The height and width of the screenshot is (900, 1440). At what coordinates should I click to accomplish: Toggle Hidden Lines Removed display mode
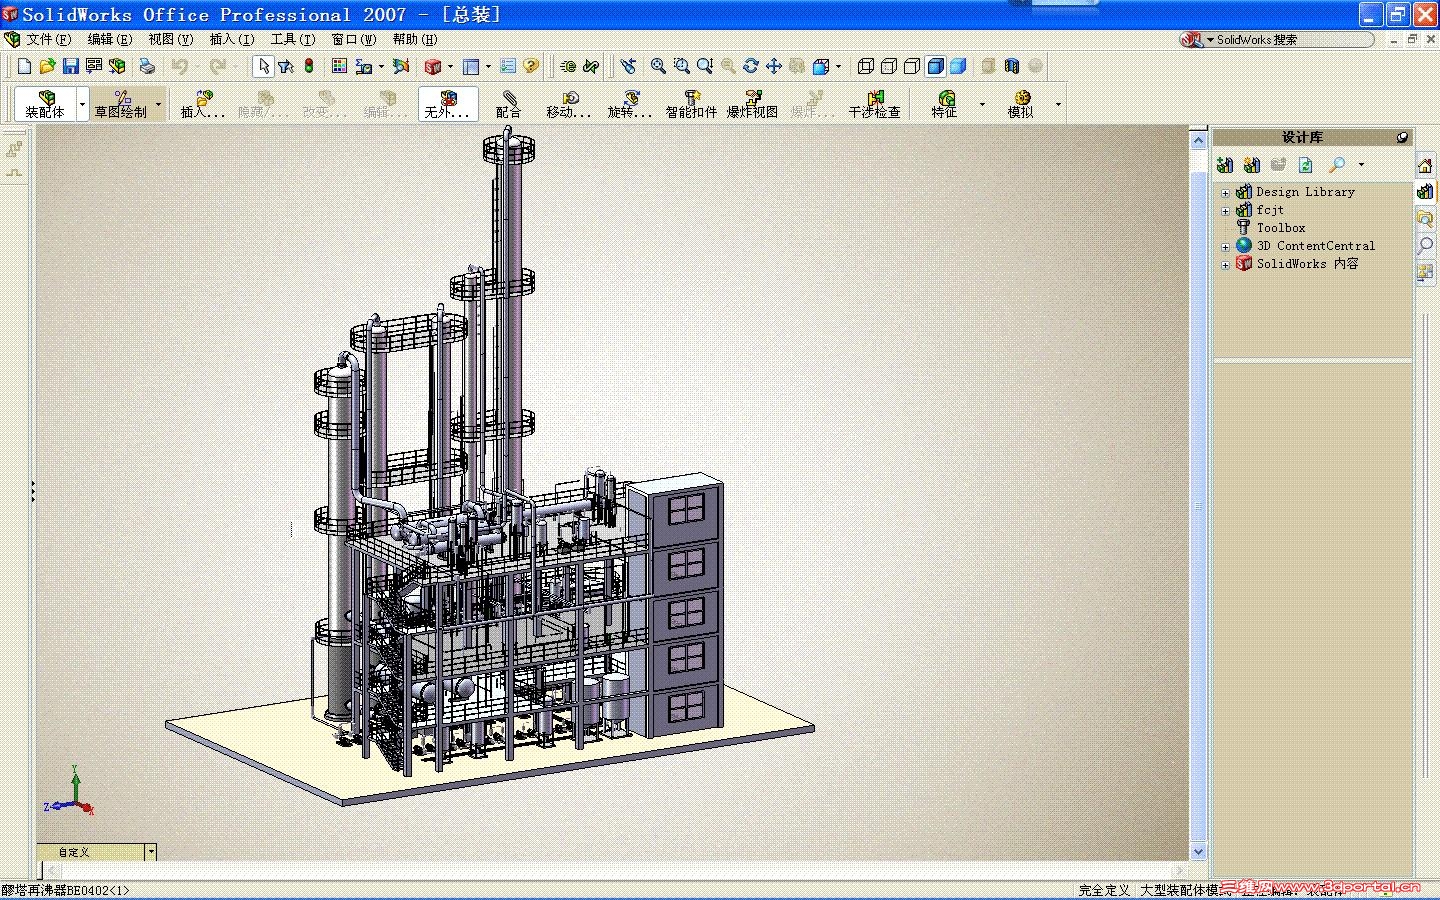pyautogui.click(x=912, y=66)
